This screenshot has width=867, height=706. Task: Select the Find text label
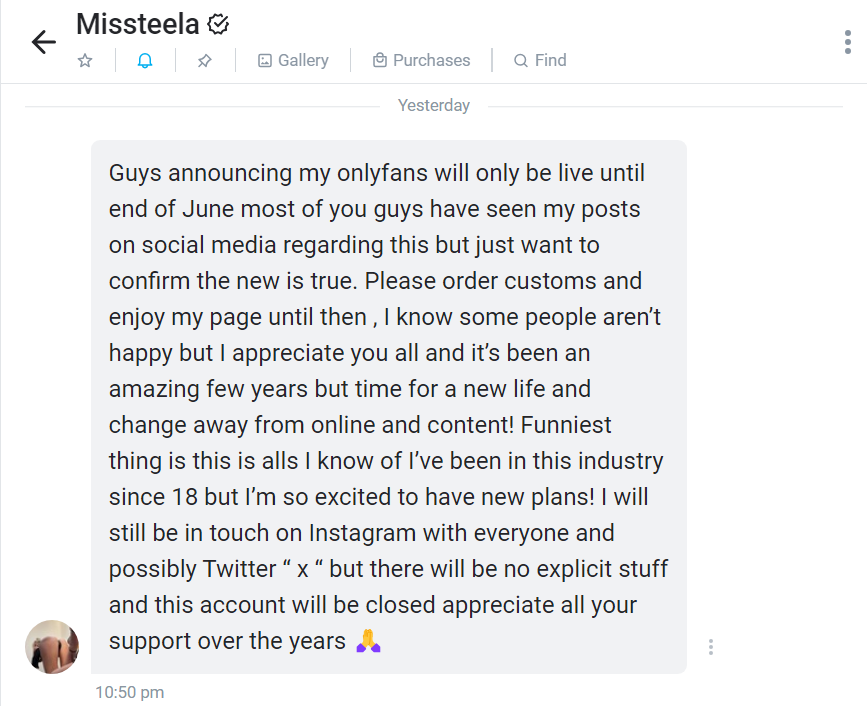(550, 61)
